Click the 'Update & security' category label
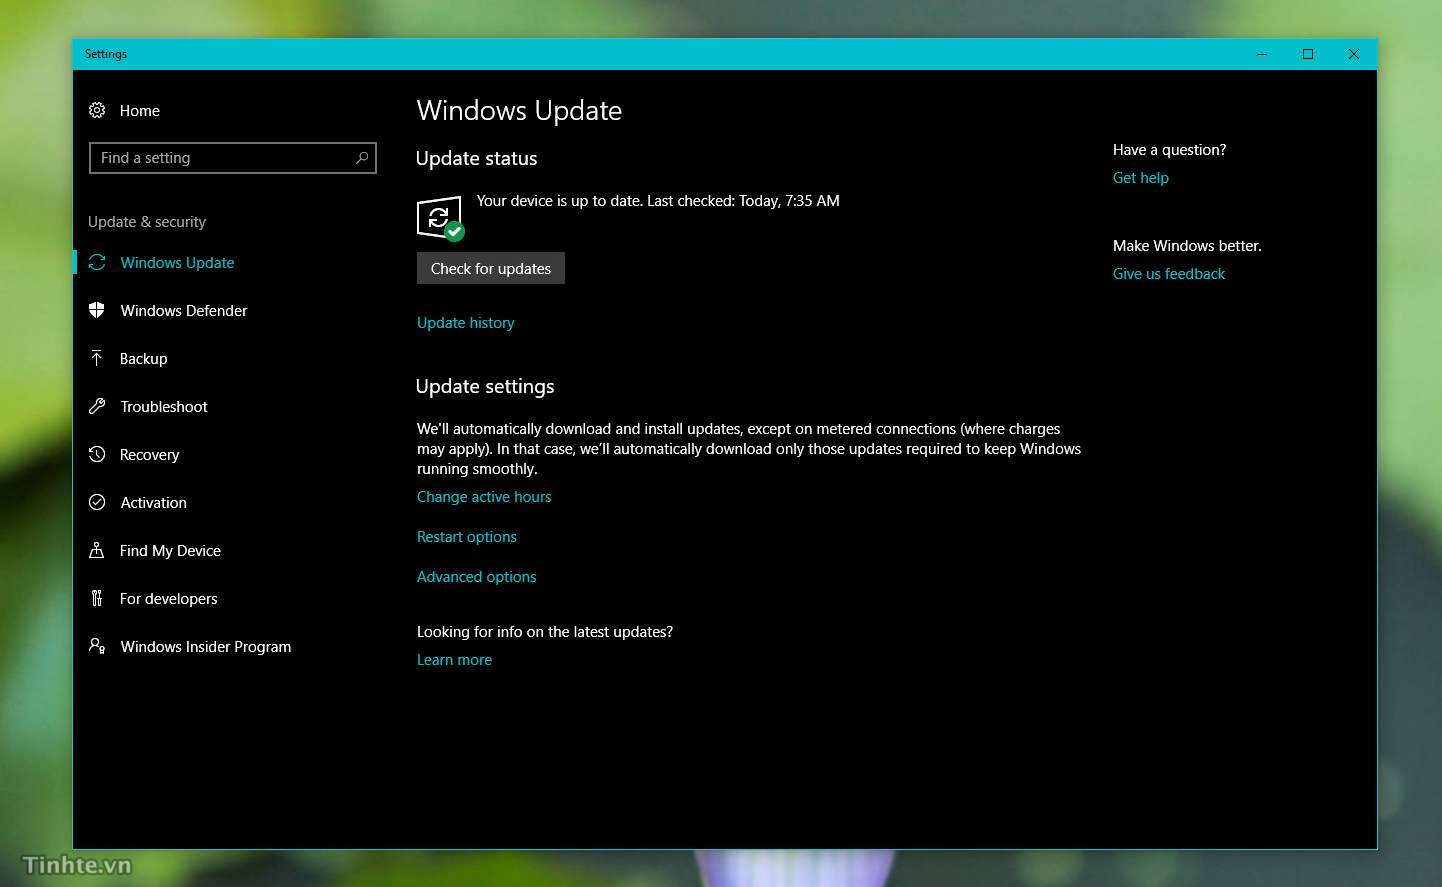 coord(147,222)
